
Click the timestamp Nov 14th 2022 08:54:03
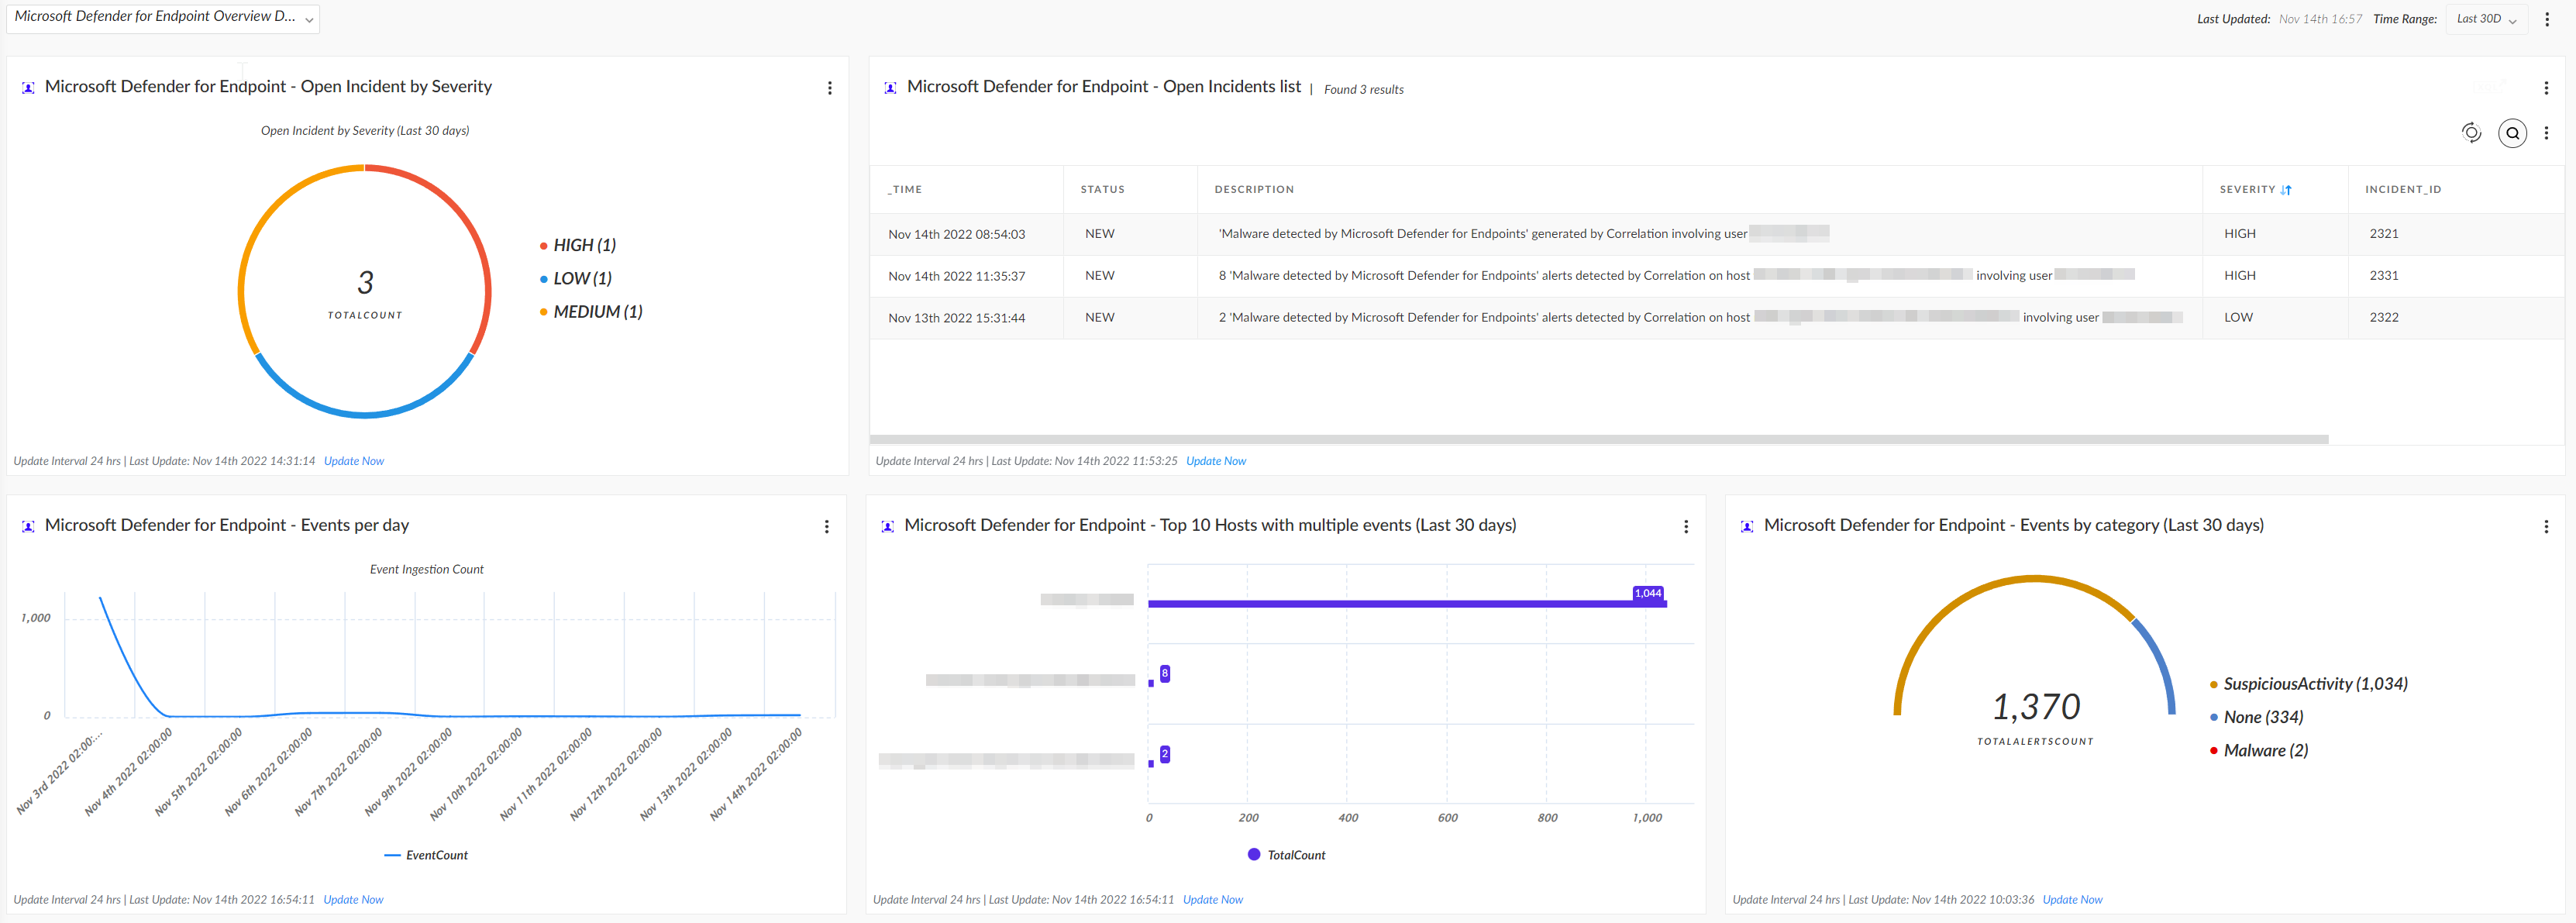(956, 235)
